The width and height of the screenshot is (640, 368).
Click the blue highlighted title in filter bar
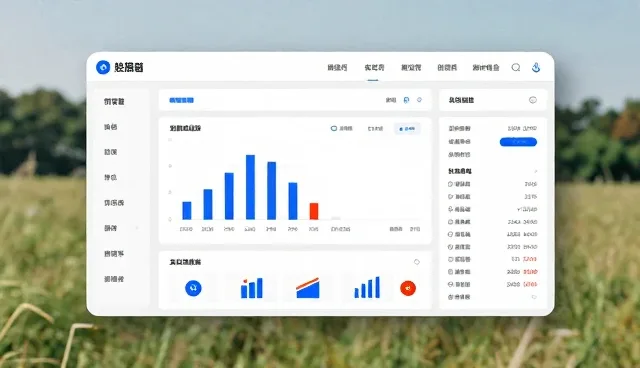(182, 100)
